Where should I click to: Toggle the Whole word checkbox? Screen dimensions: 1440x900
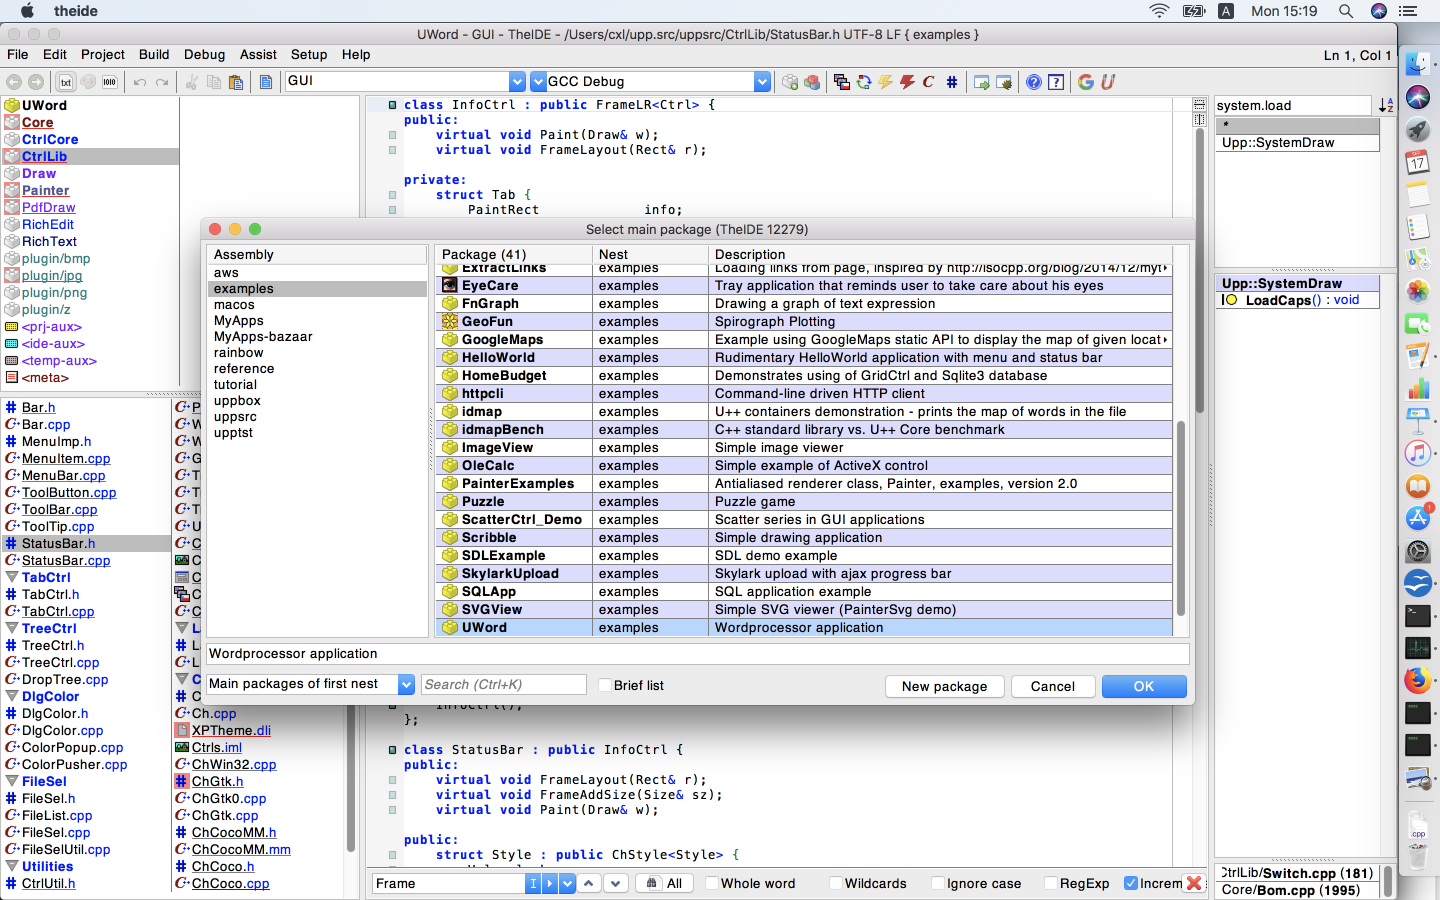tap(712, 883)
